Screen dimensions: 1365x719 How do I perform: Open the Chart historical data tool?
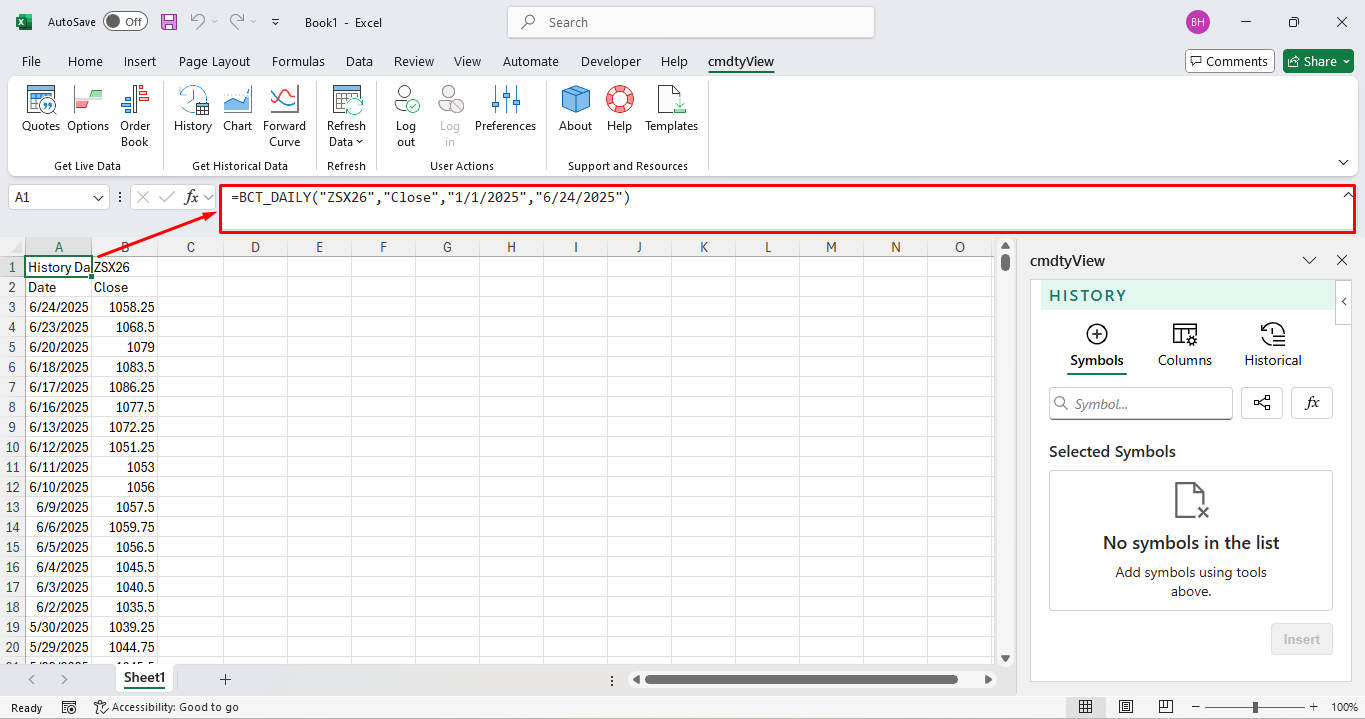[238, 108]
